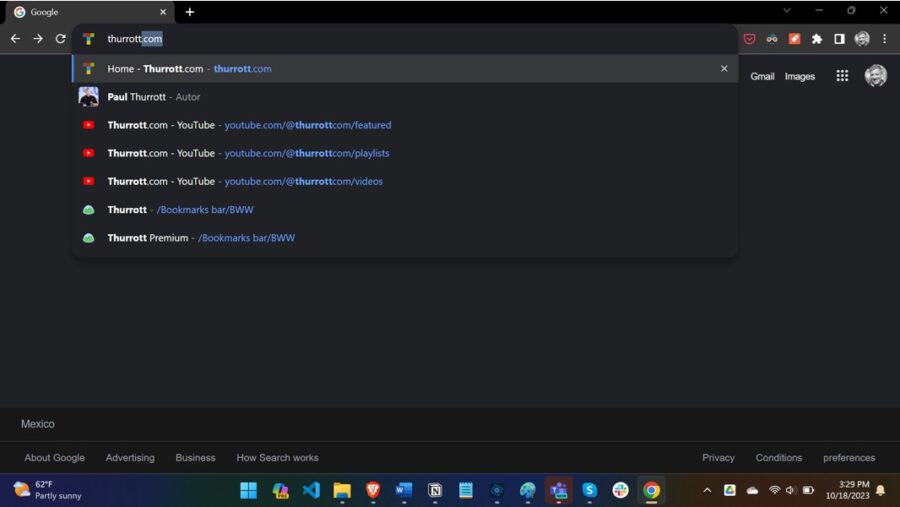This screenshot has width=900, height=507.
Task: Open the Windows Start menu
Action: tap(249, 490)
